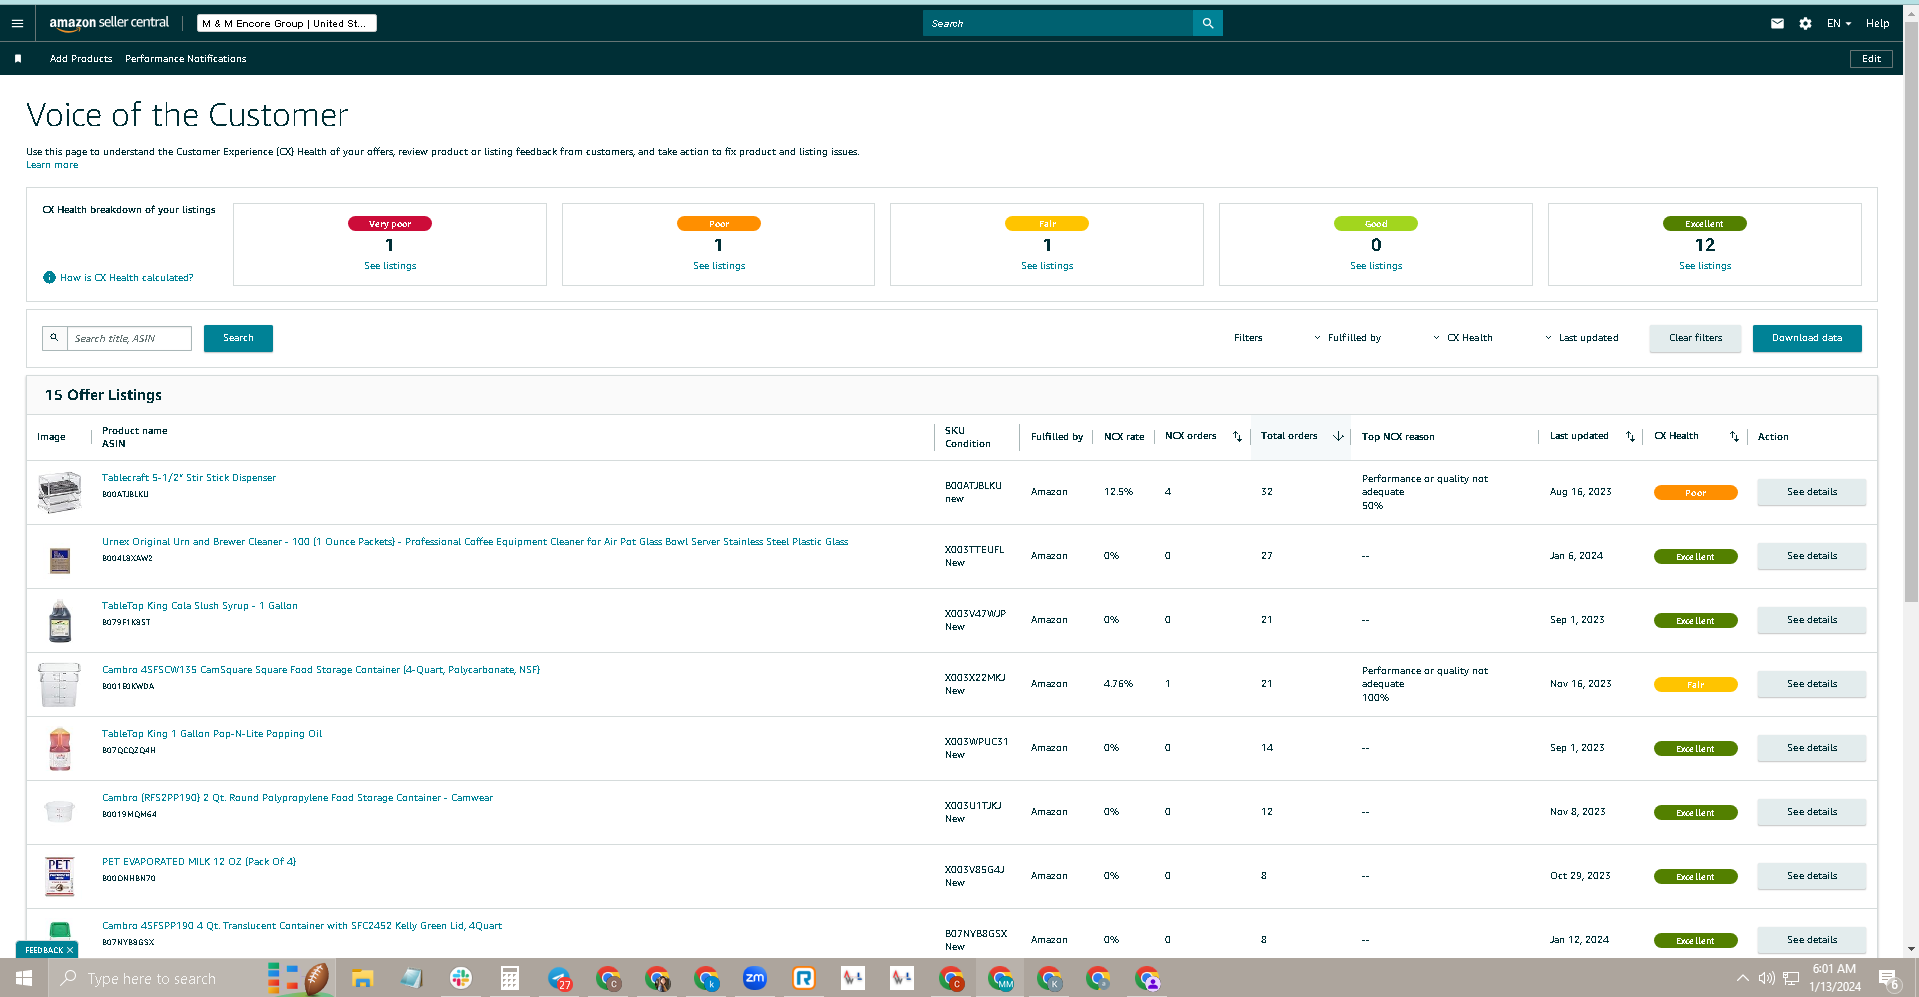See listings under Excellent card
The height and width of the screenshot is (997, 1919).
(x=1705, y=266)
